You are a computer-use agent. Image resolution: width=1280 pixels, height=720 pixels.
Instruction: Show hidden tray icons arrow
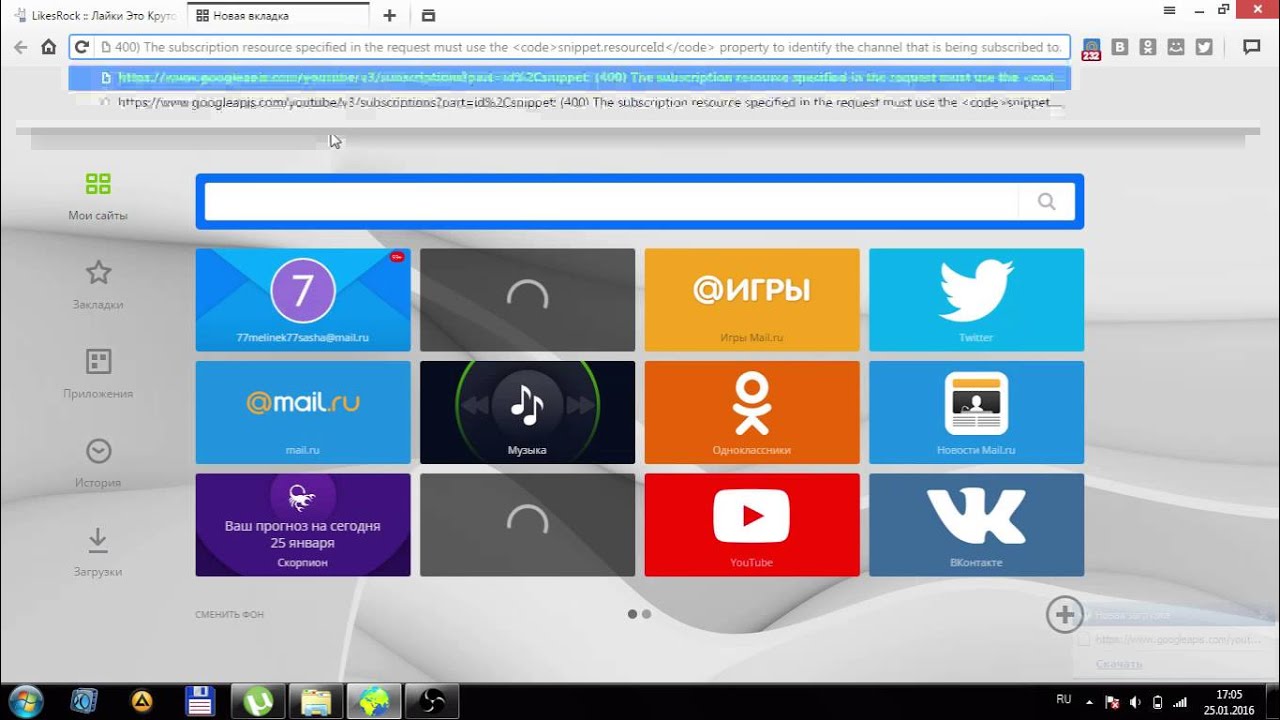1090,702
